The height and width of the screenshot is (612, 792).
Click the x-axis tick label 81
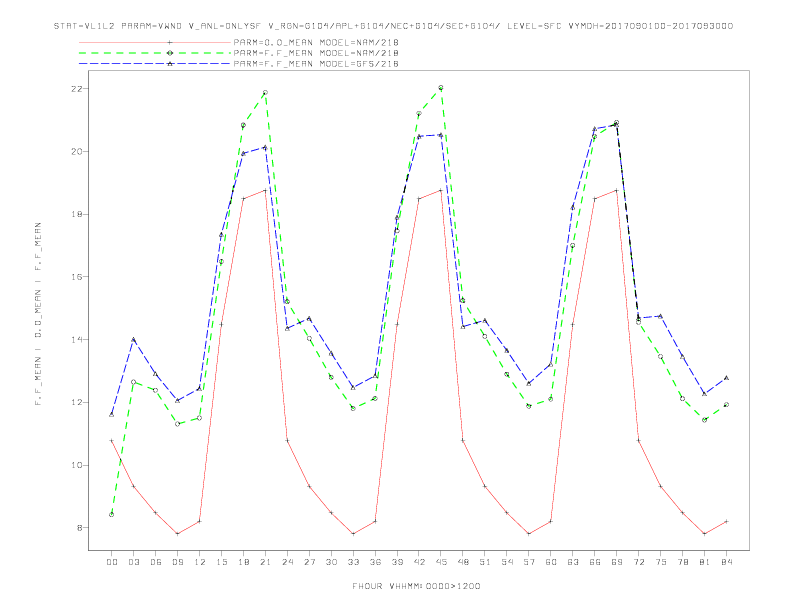coord(705,562)
